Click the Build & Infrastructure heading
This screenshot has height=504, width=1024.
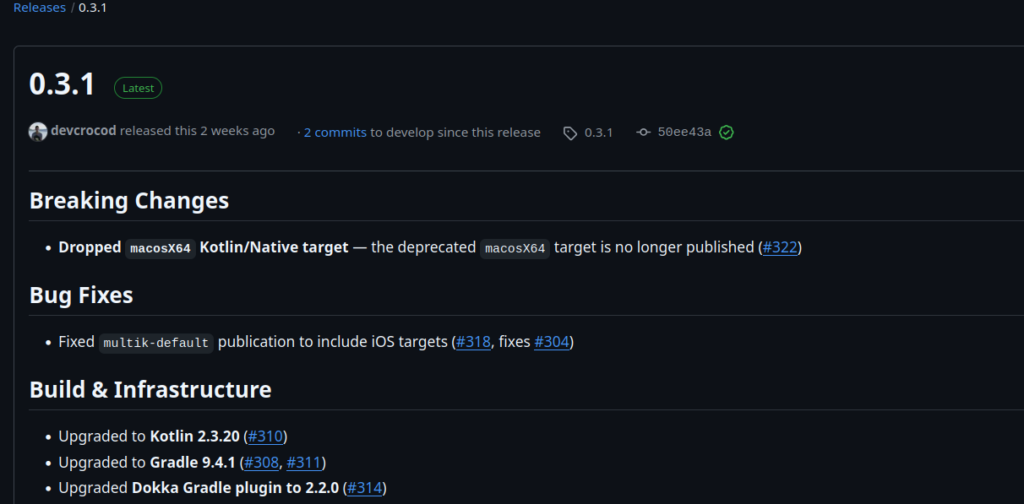150,390
